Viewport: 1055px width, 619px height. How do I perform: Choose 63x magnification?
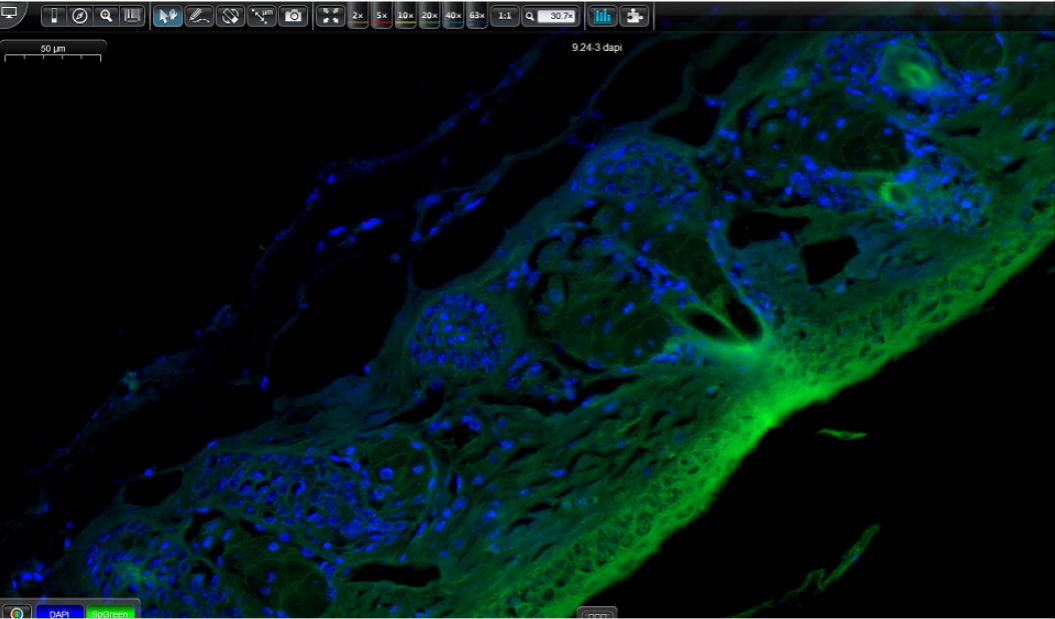[x=477, y=16]
